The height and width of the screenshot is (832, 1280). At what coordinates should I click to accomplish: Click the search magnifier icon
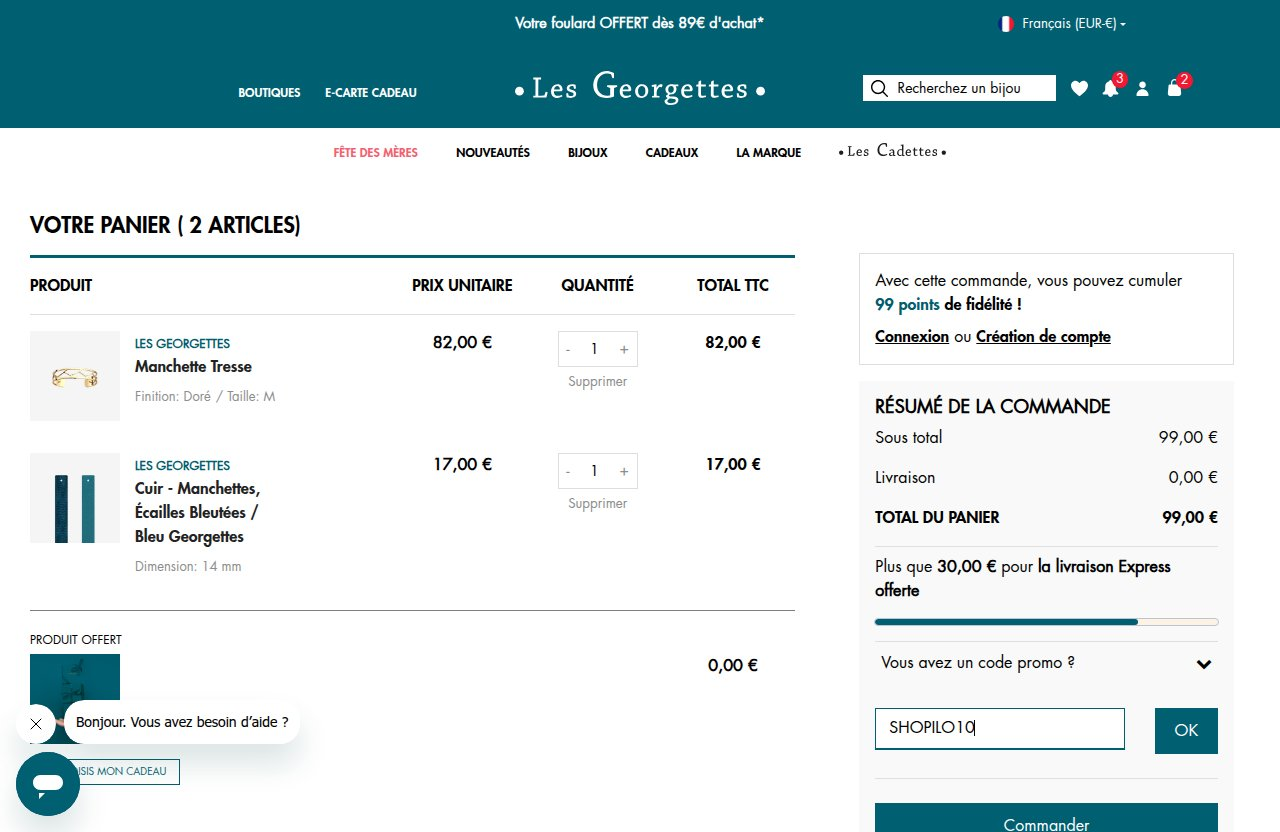(x=879, y=88)
